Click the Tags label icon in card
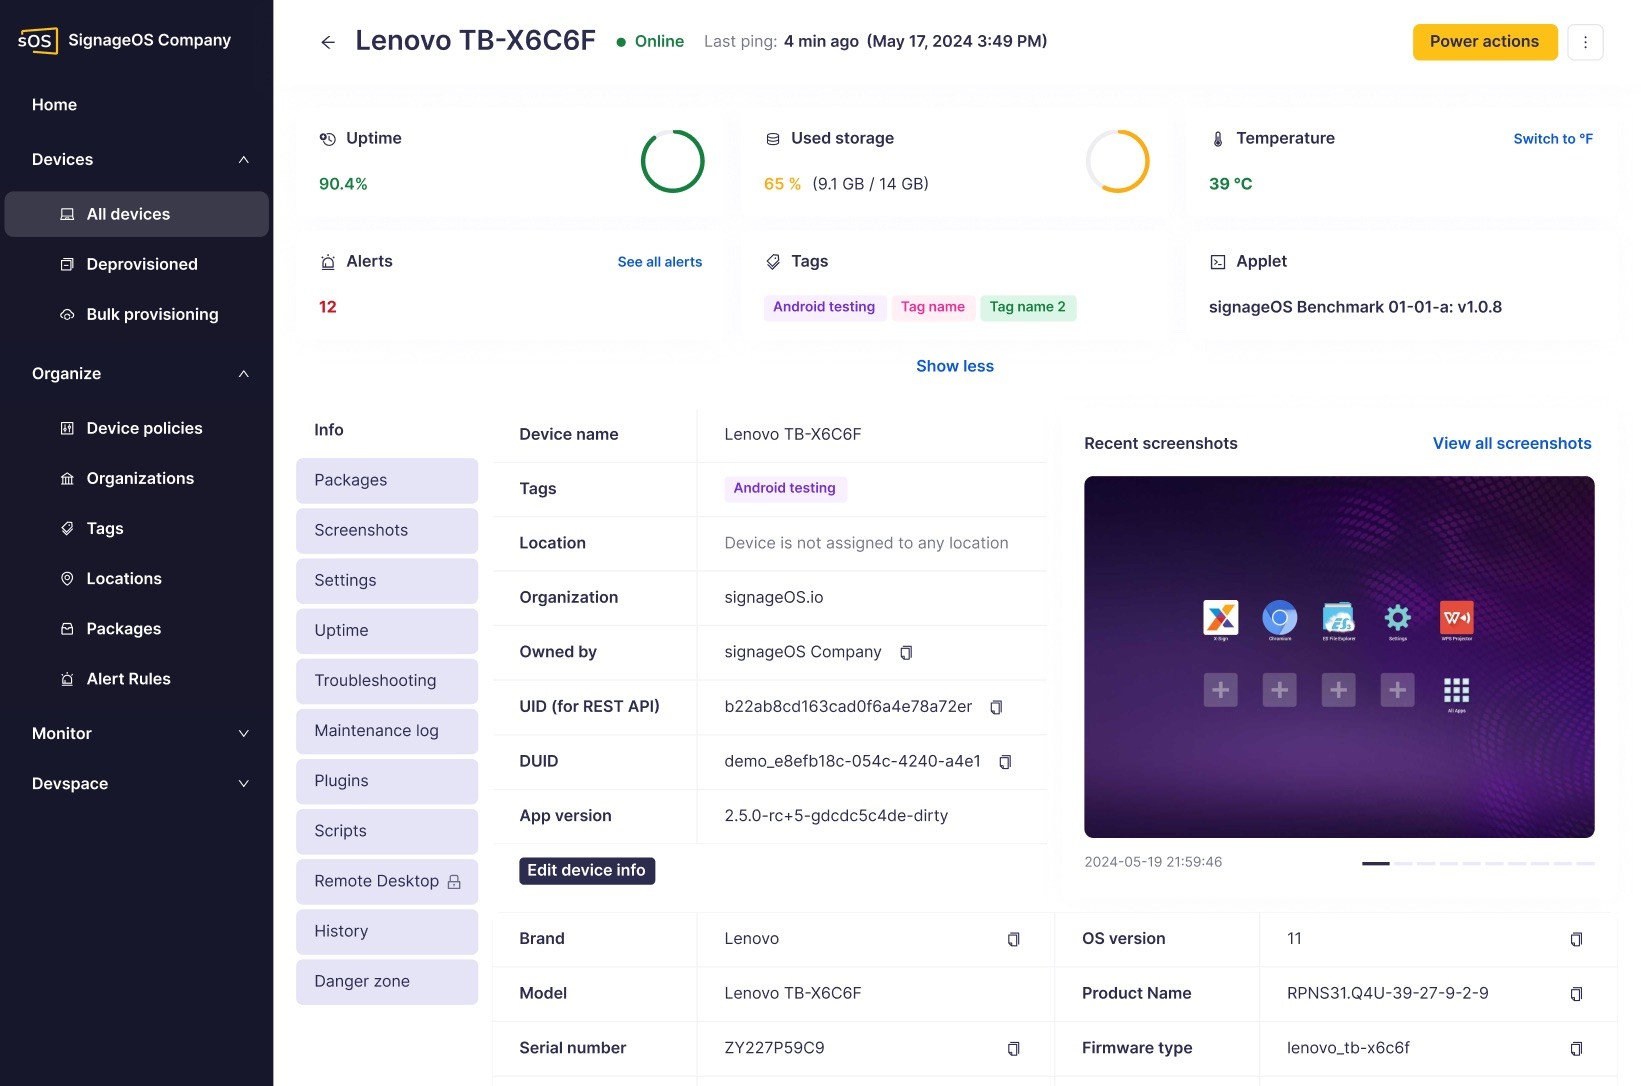The height and width of the screenshot is (1086, 1641). click(773, 262)
